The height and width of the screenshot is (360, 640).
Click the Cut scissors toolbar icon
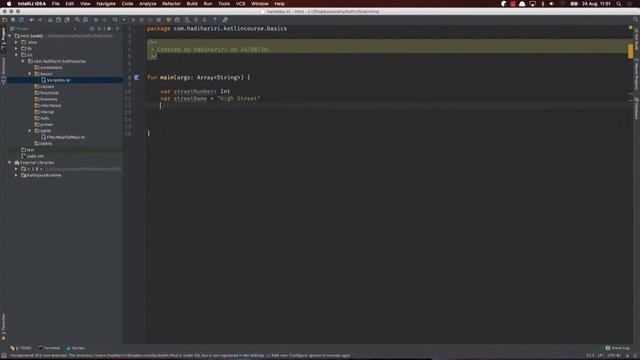(x=50, y=20)
